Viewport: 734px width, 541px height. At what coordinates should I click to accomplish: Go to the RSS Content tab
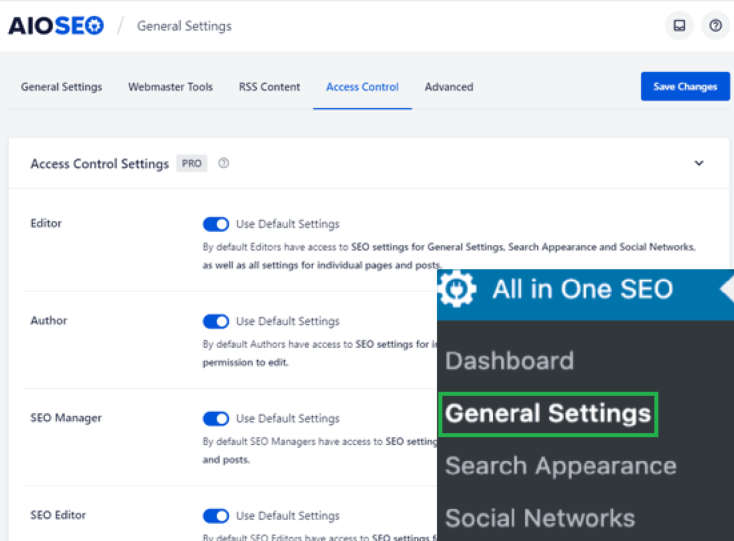[x=269, y=87]
